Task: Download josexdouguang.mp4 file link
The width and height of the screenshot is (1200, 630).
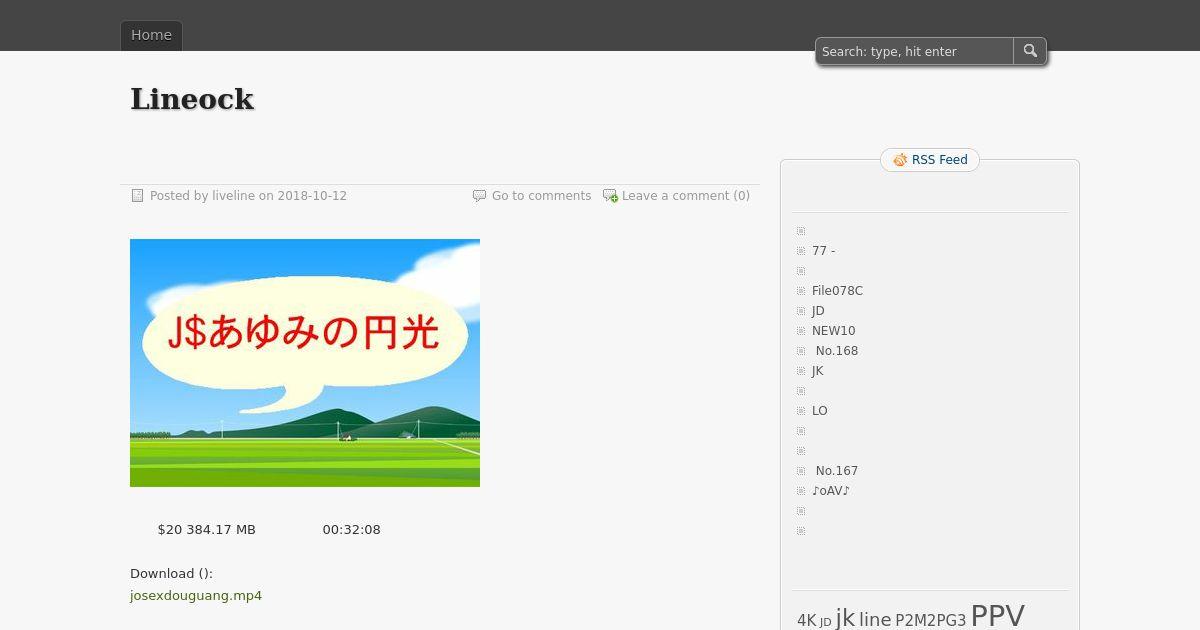Action: (196, 596)
